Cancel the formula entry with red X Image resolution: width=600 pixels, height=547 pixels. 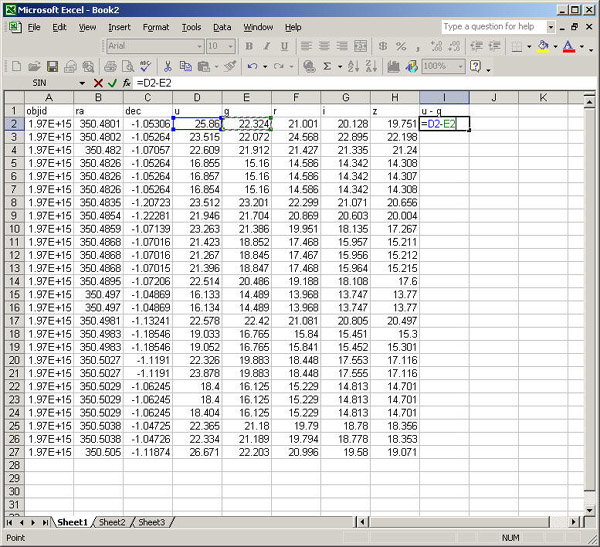tap(98, 83)
